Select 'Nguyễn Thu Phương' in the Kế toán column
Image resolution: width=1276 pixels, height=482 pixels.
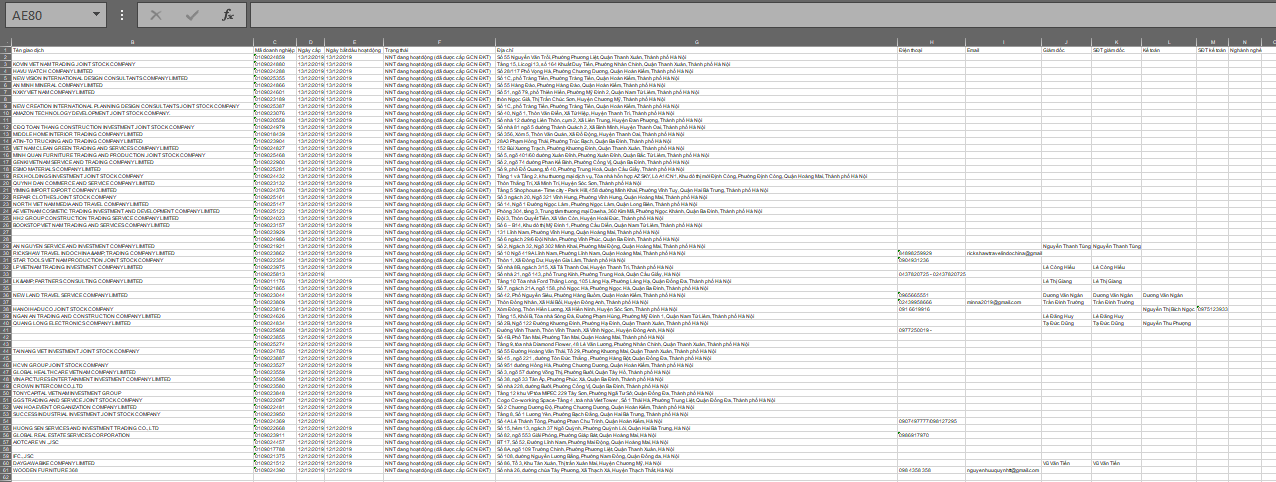click(x=1168, y=324)
